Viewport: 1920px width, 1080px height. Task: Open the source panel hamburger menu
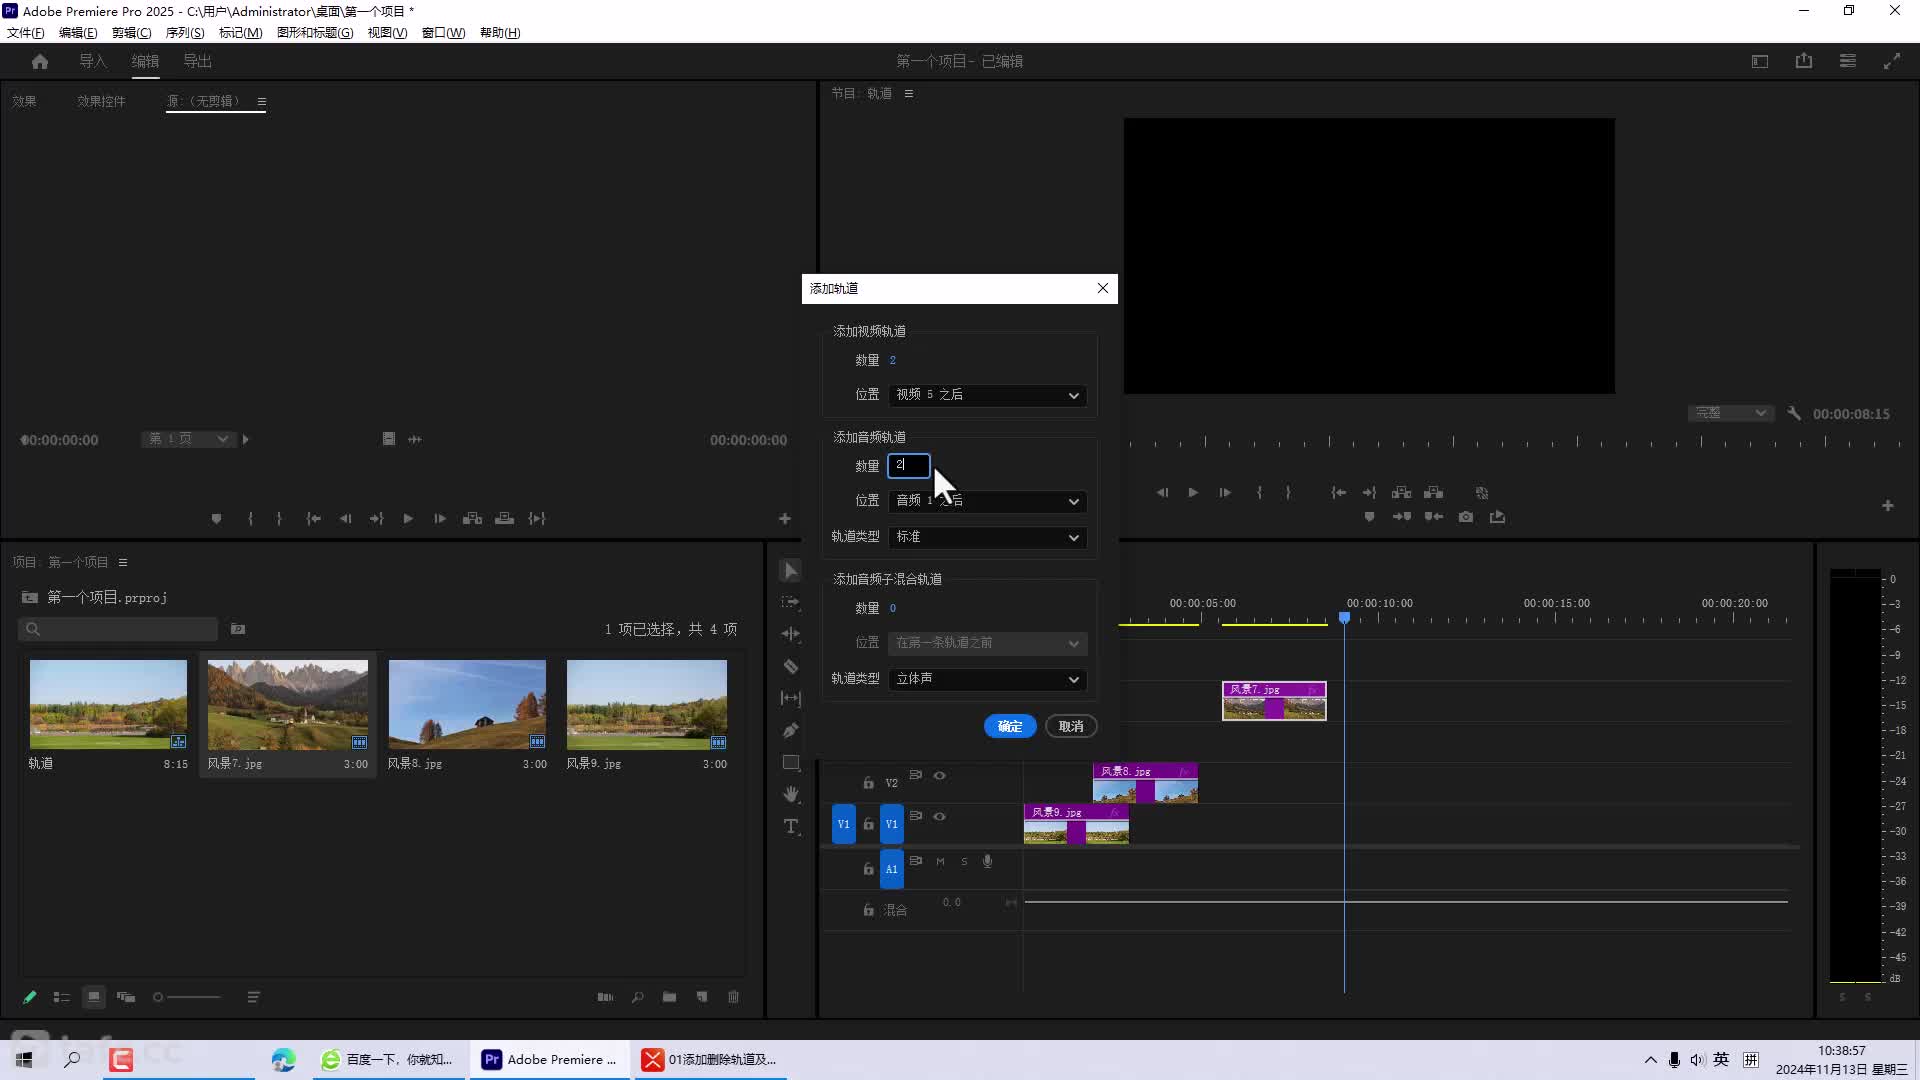(262, 101)
